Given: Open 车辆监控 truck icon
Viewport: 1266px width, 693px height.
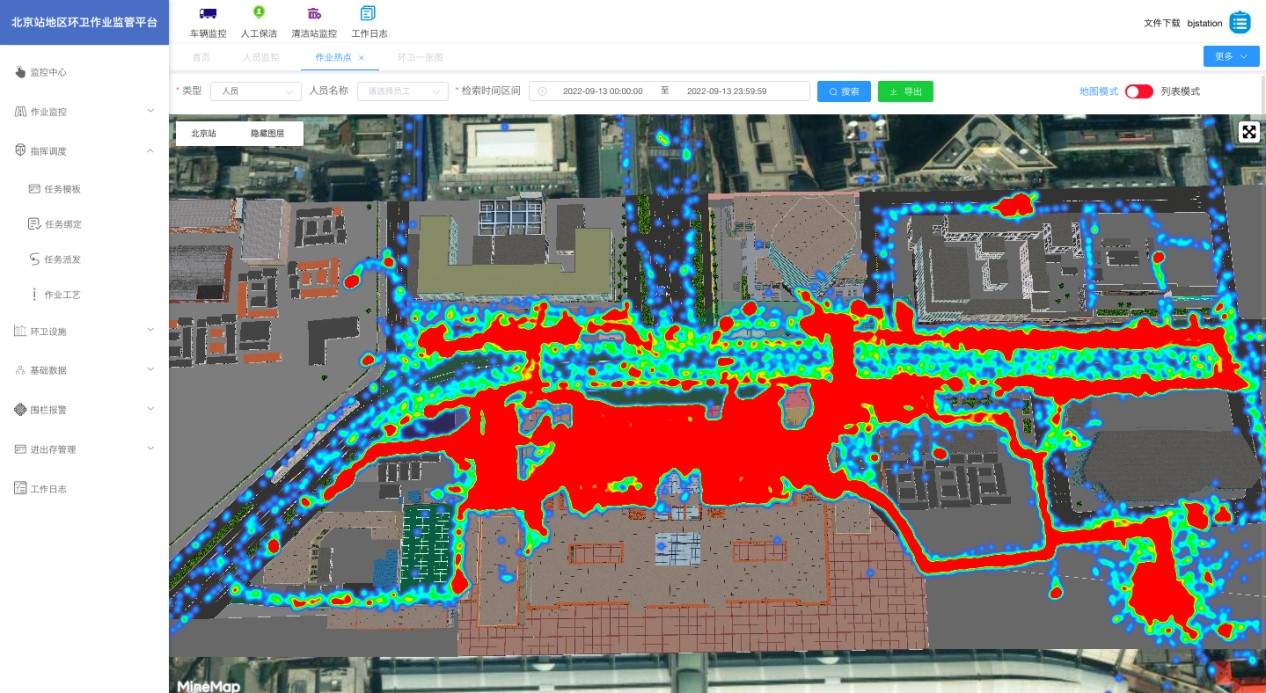Looking at the screenshot, I should tap(208, 13).
